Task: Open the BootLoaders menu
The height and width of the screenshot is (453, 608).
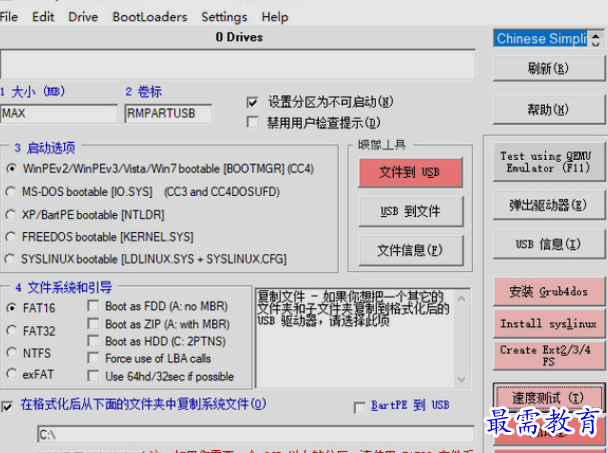Action: point(150,17)
